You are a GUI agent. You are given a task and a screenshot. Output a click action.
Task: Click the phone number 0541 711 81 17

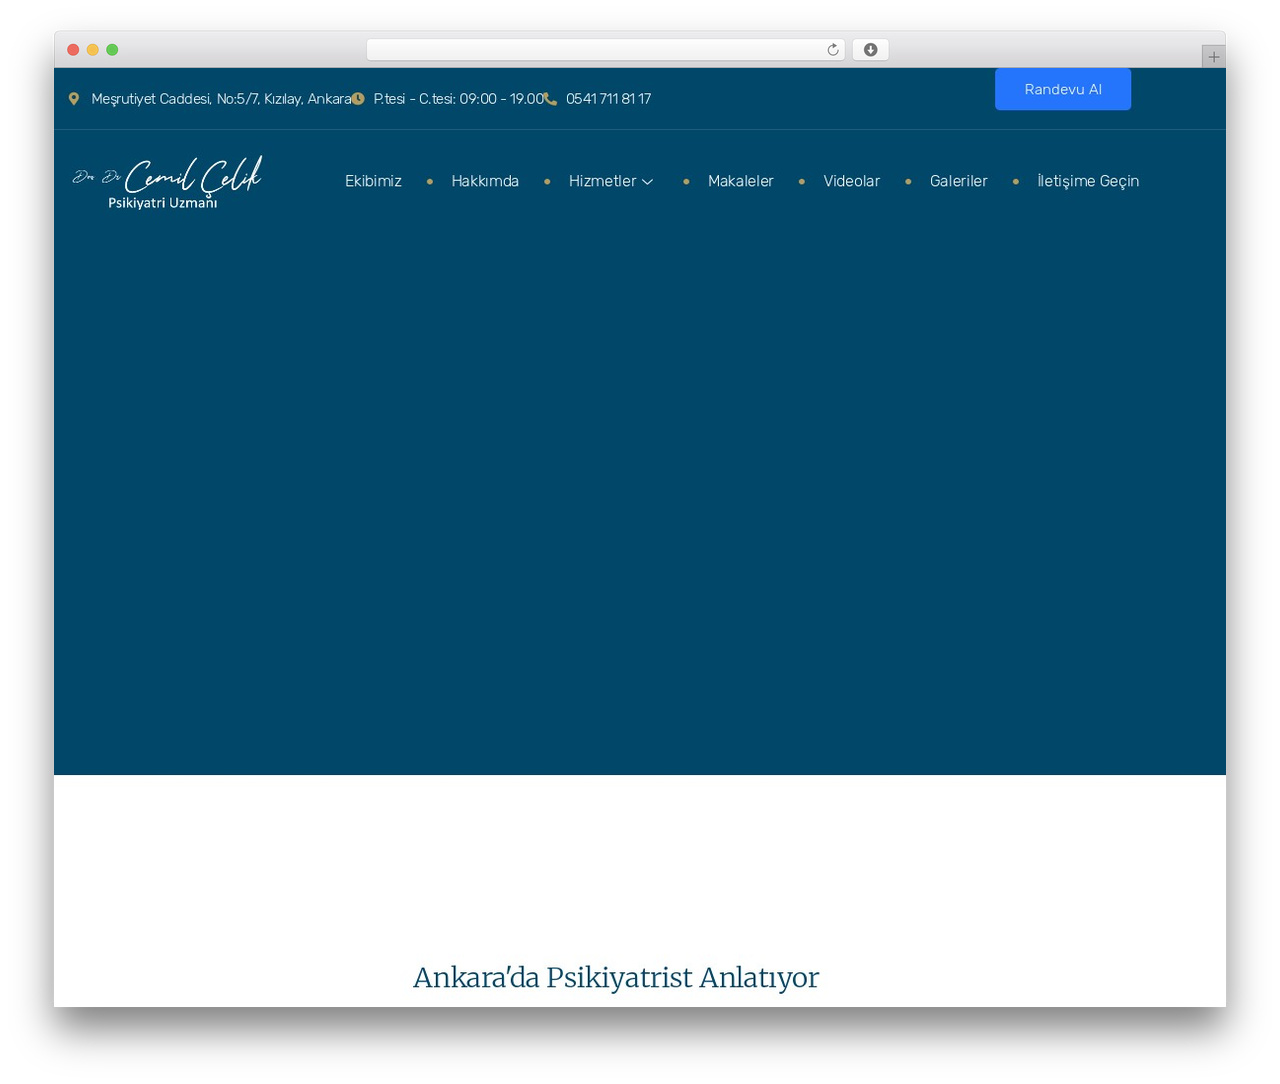point(608,99)
